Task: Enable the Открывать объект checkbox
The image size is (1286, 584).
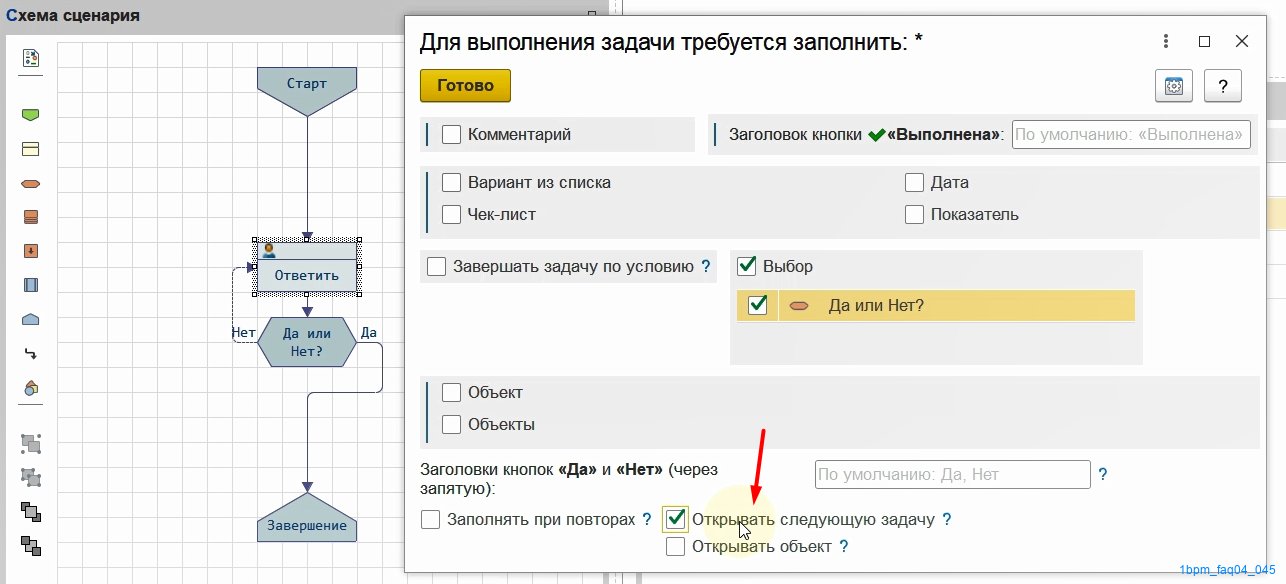Action: click(676, 546)
